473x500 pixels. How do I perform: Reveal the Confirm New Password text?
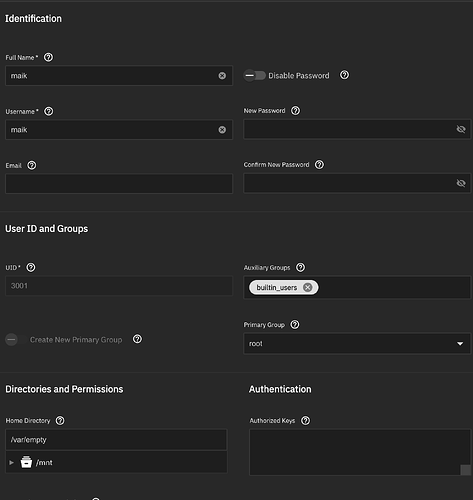(x=461, y=183)
